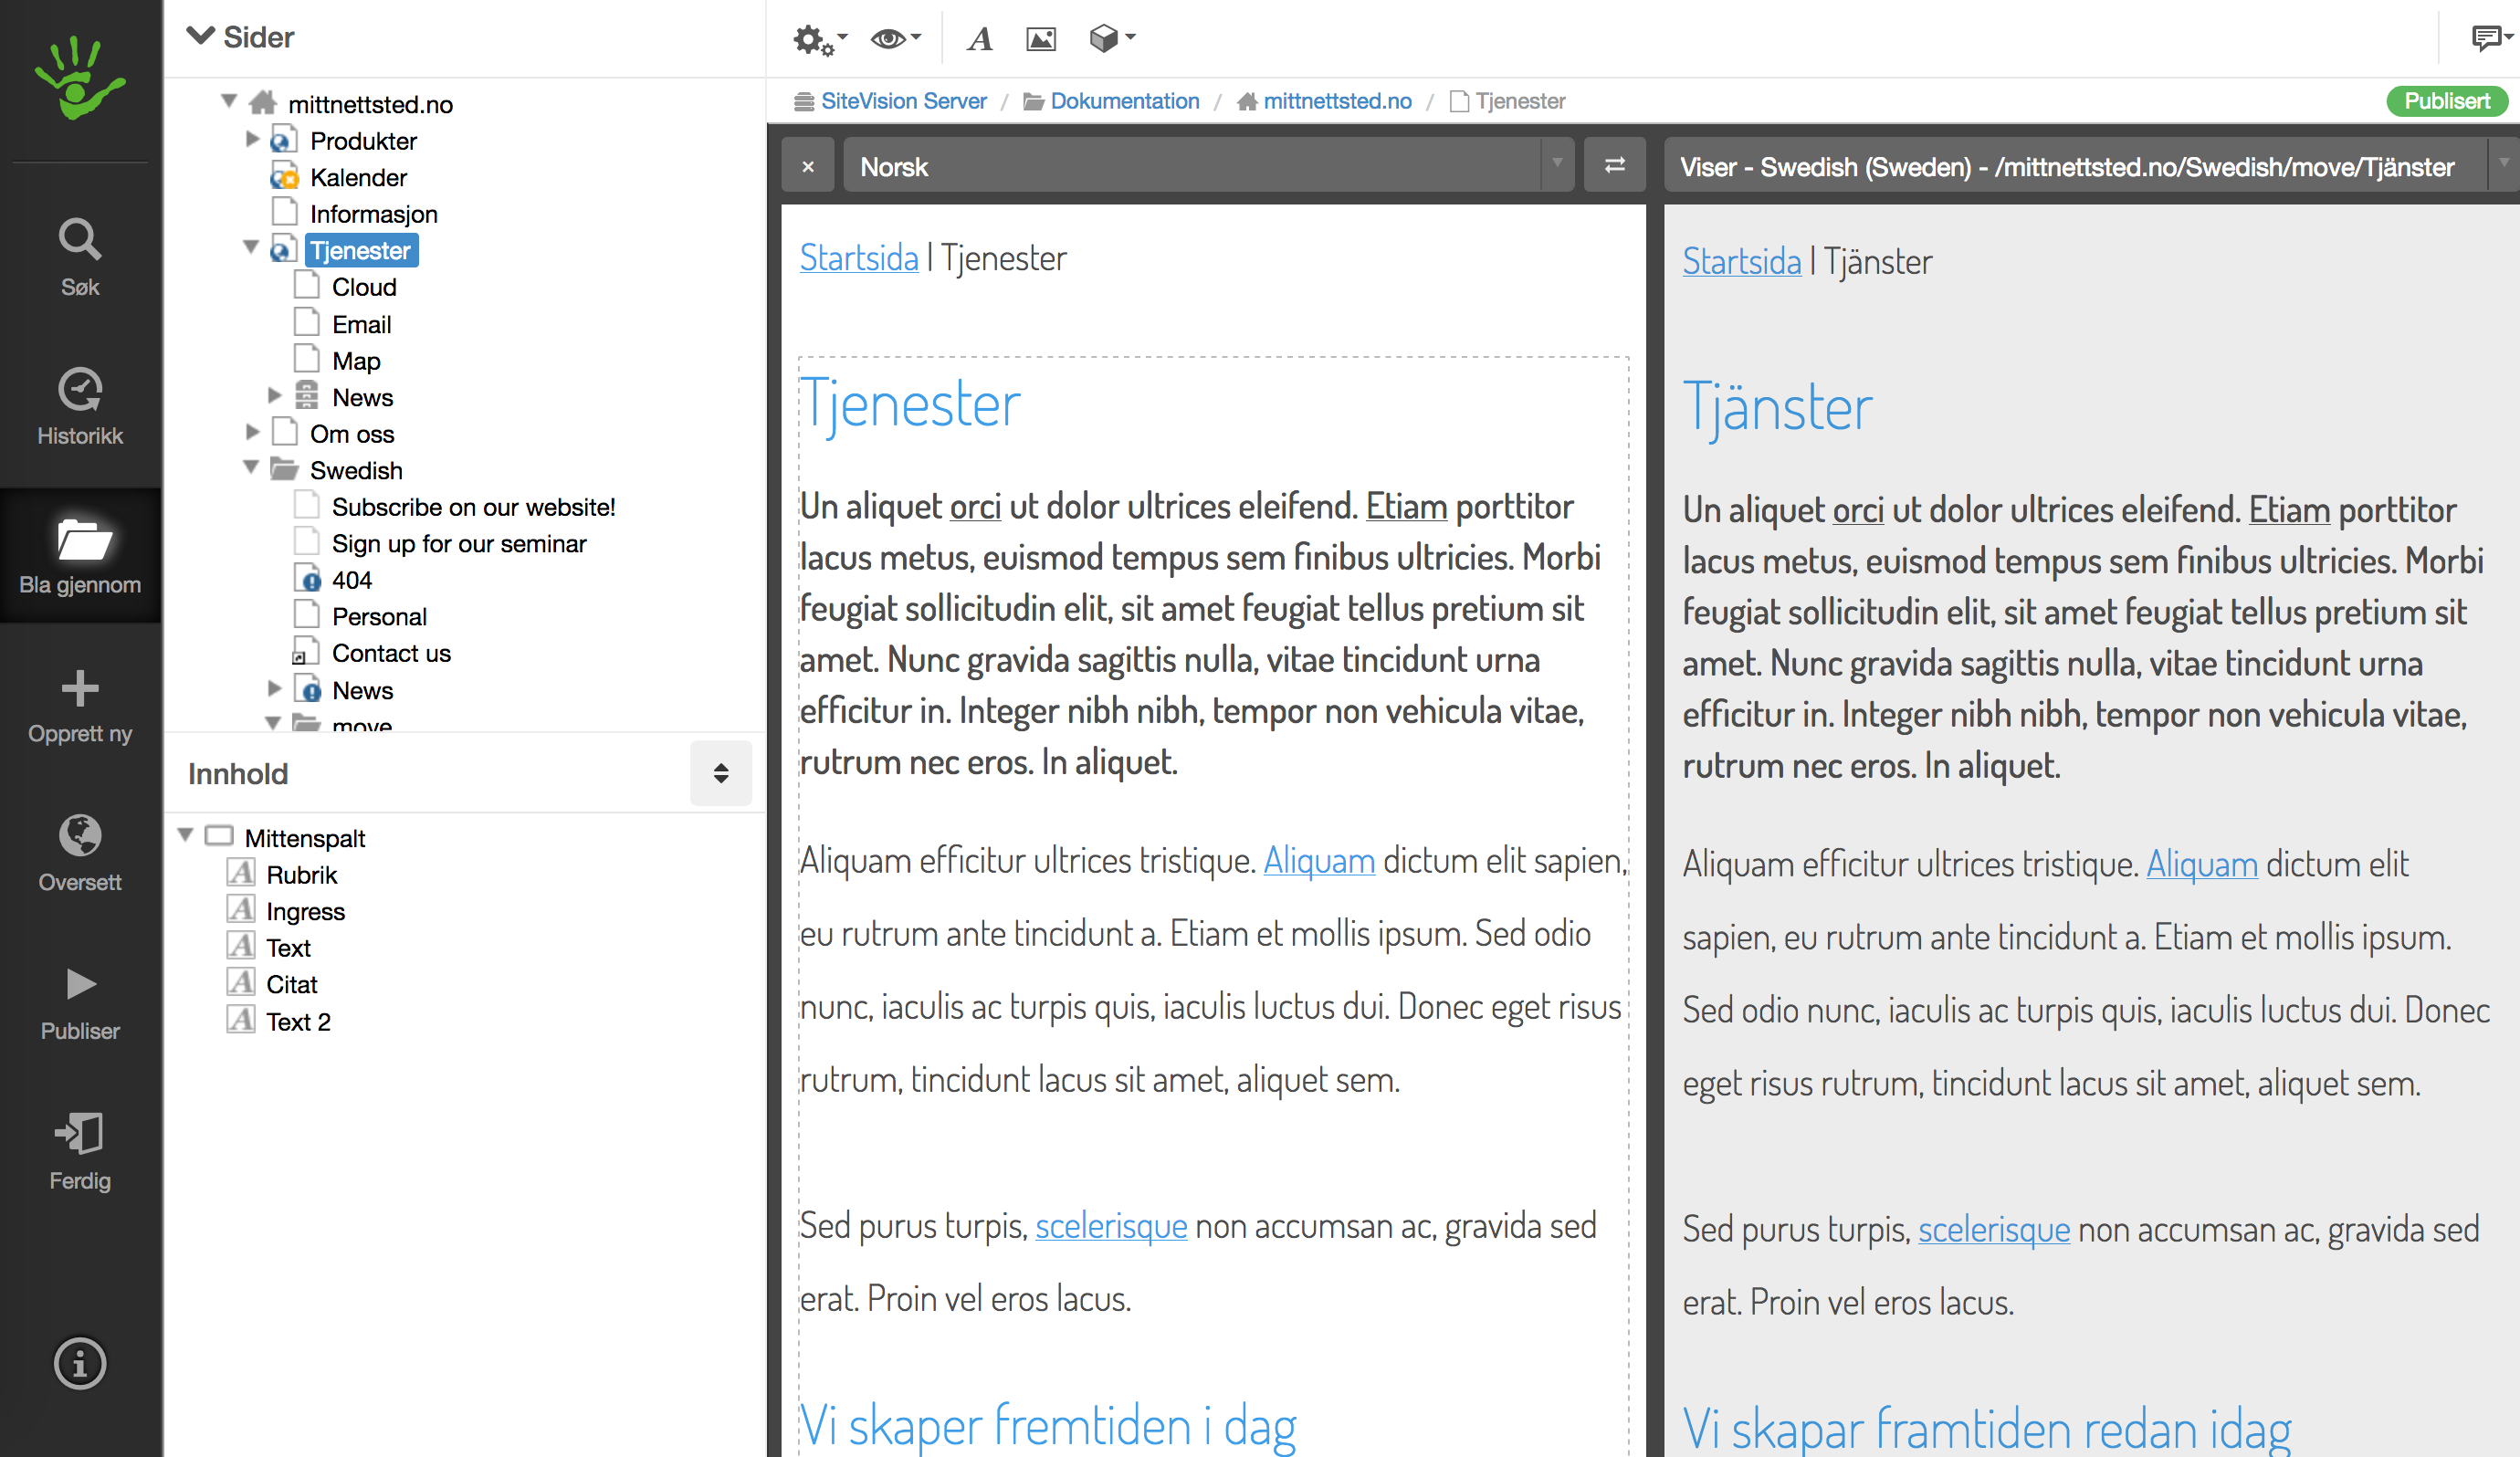Click the Swedish folder icon in tree

pos(285,469)
